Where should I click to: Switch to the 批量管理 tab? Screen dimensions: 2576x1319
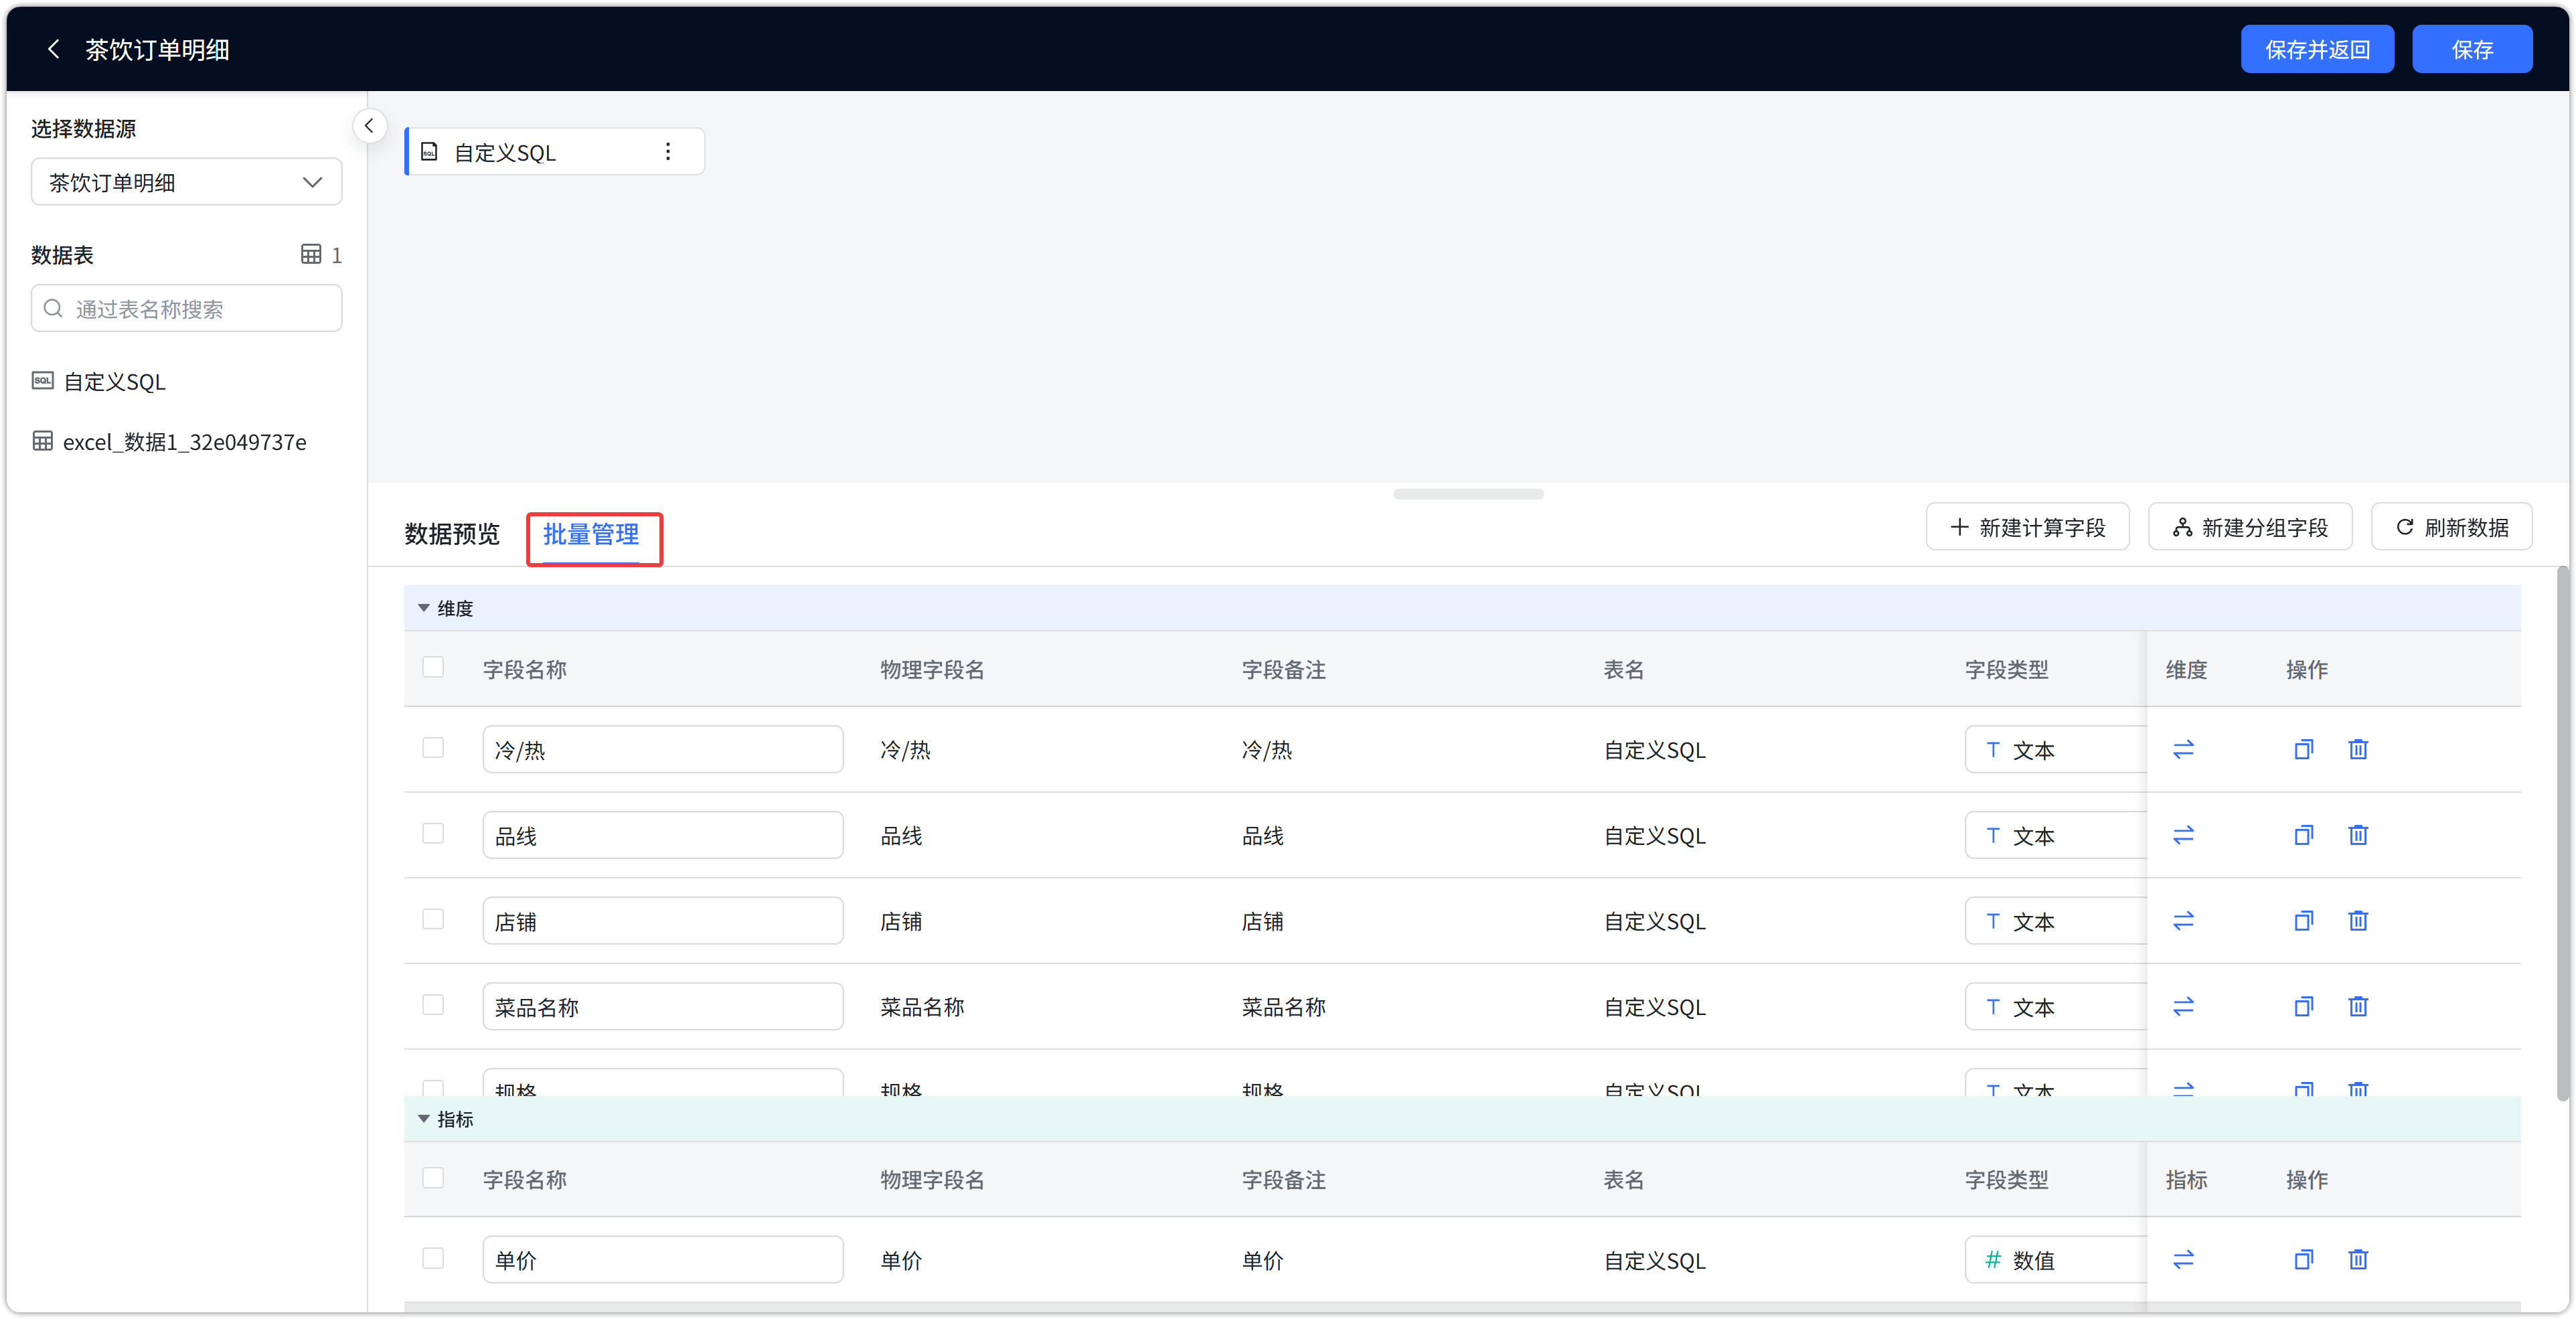click(591, 534)
